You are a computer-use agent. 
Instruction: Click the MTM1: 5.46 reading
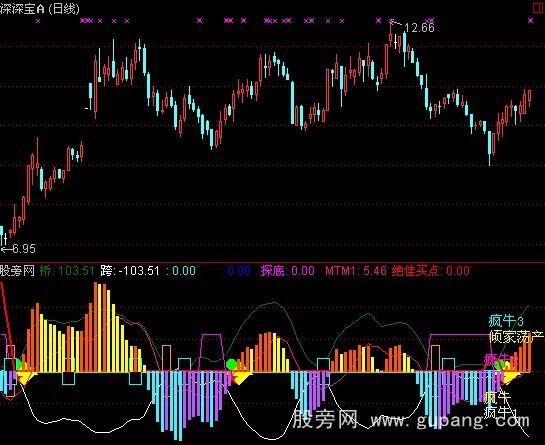pyautogui.click(x=356, y=270)
